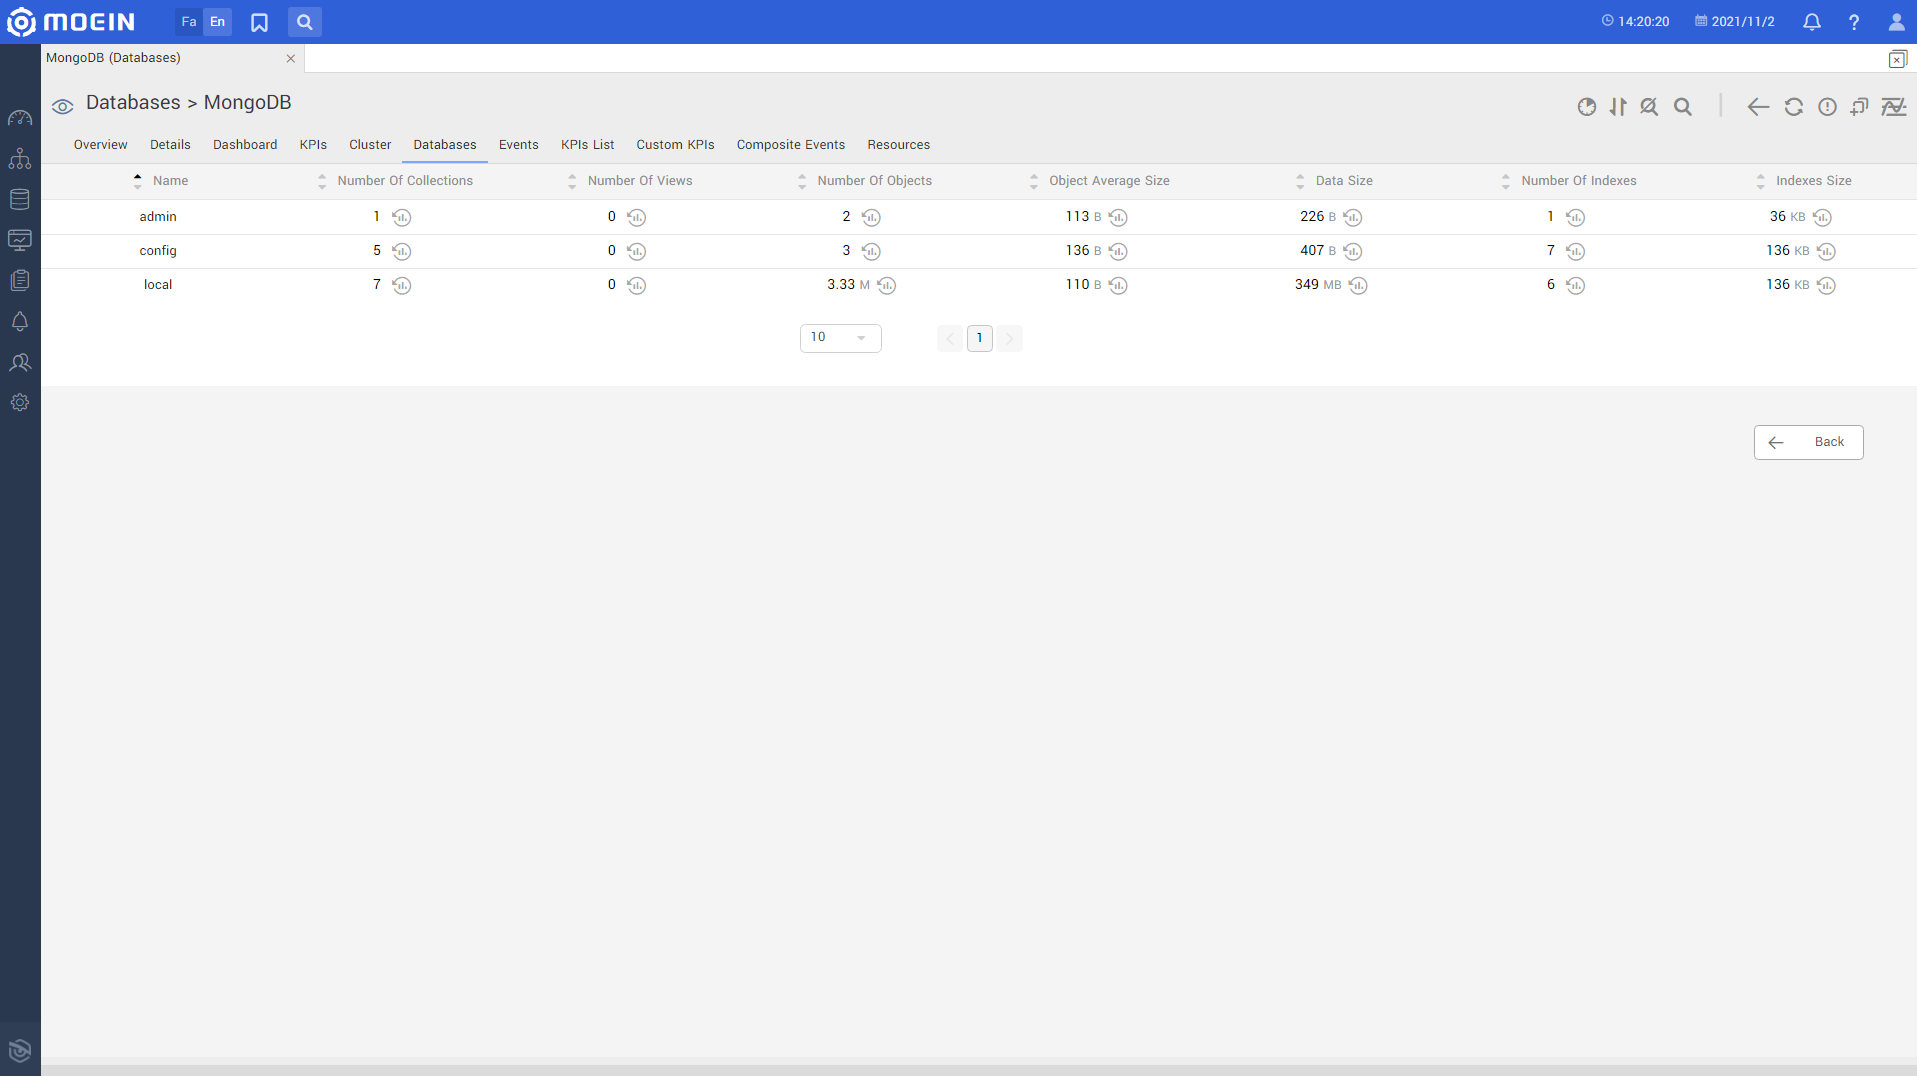Select the config database name

pos(158,251)
